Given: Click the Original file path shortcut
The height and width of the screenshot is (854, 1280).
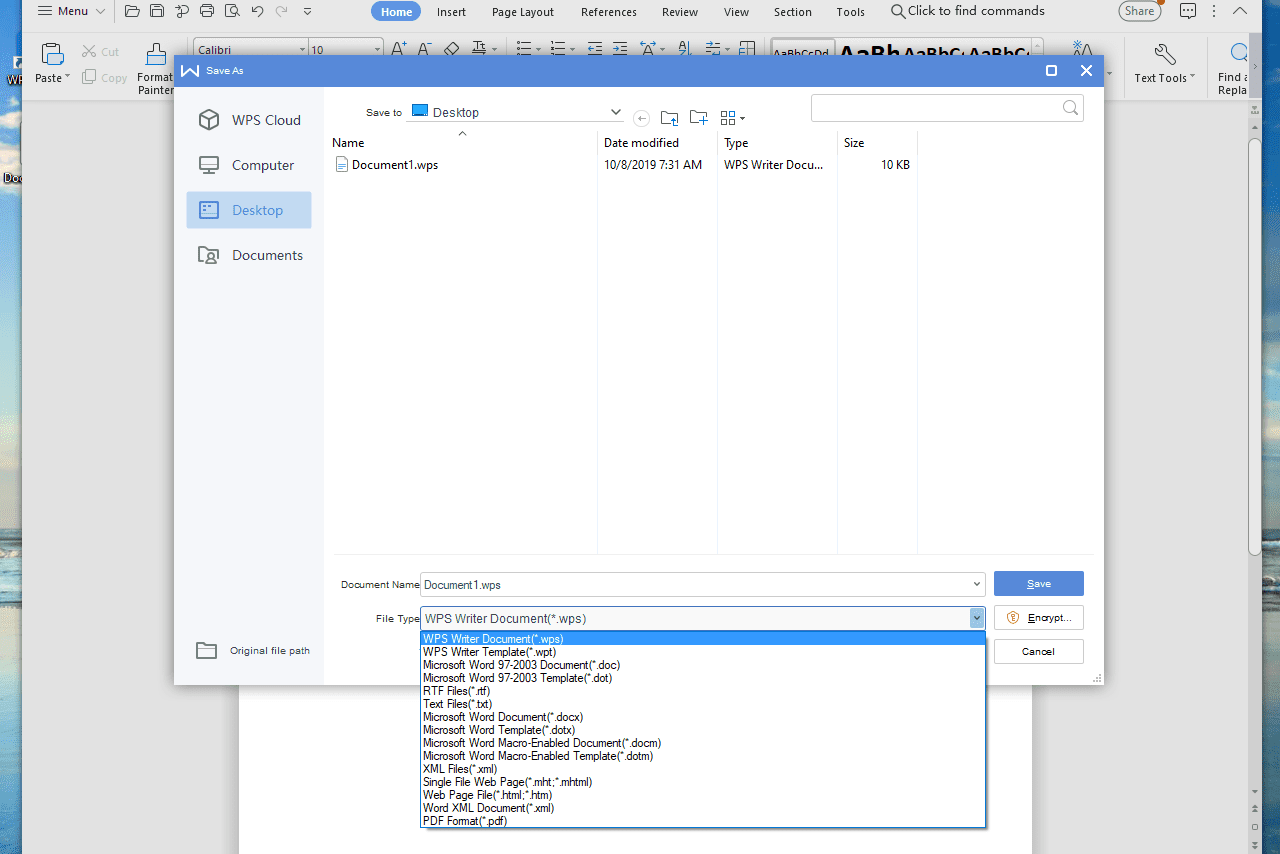Looking at the screenshot, I should coord(253,650).
